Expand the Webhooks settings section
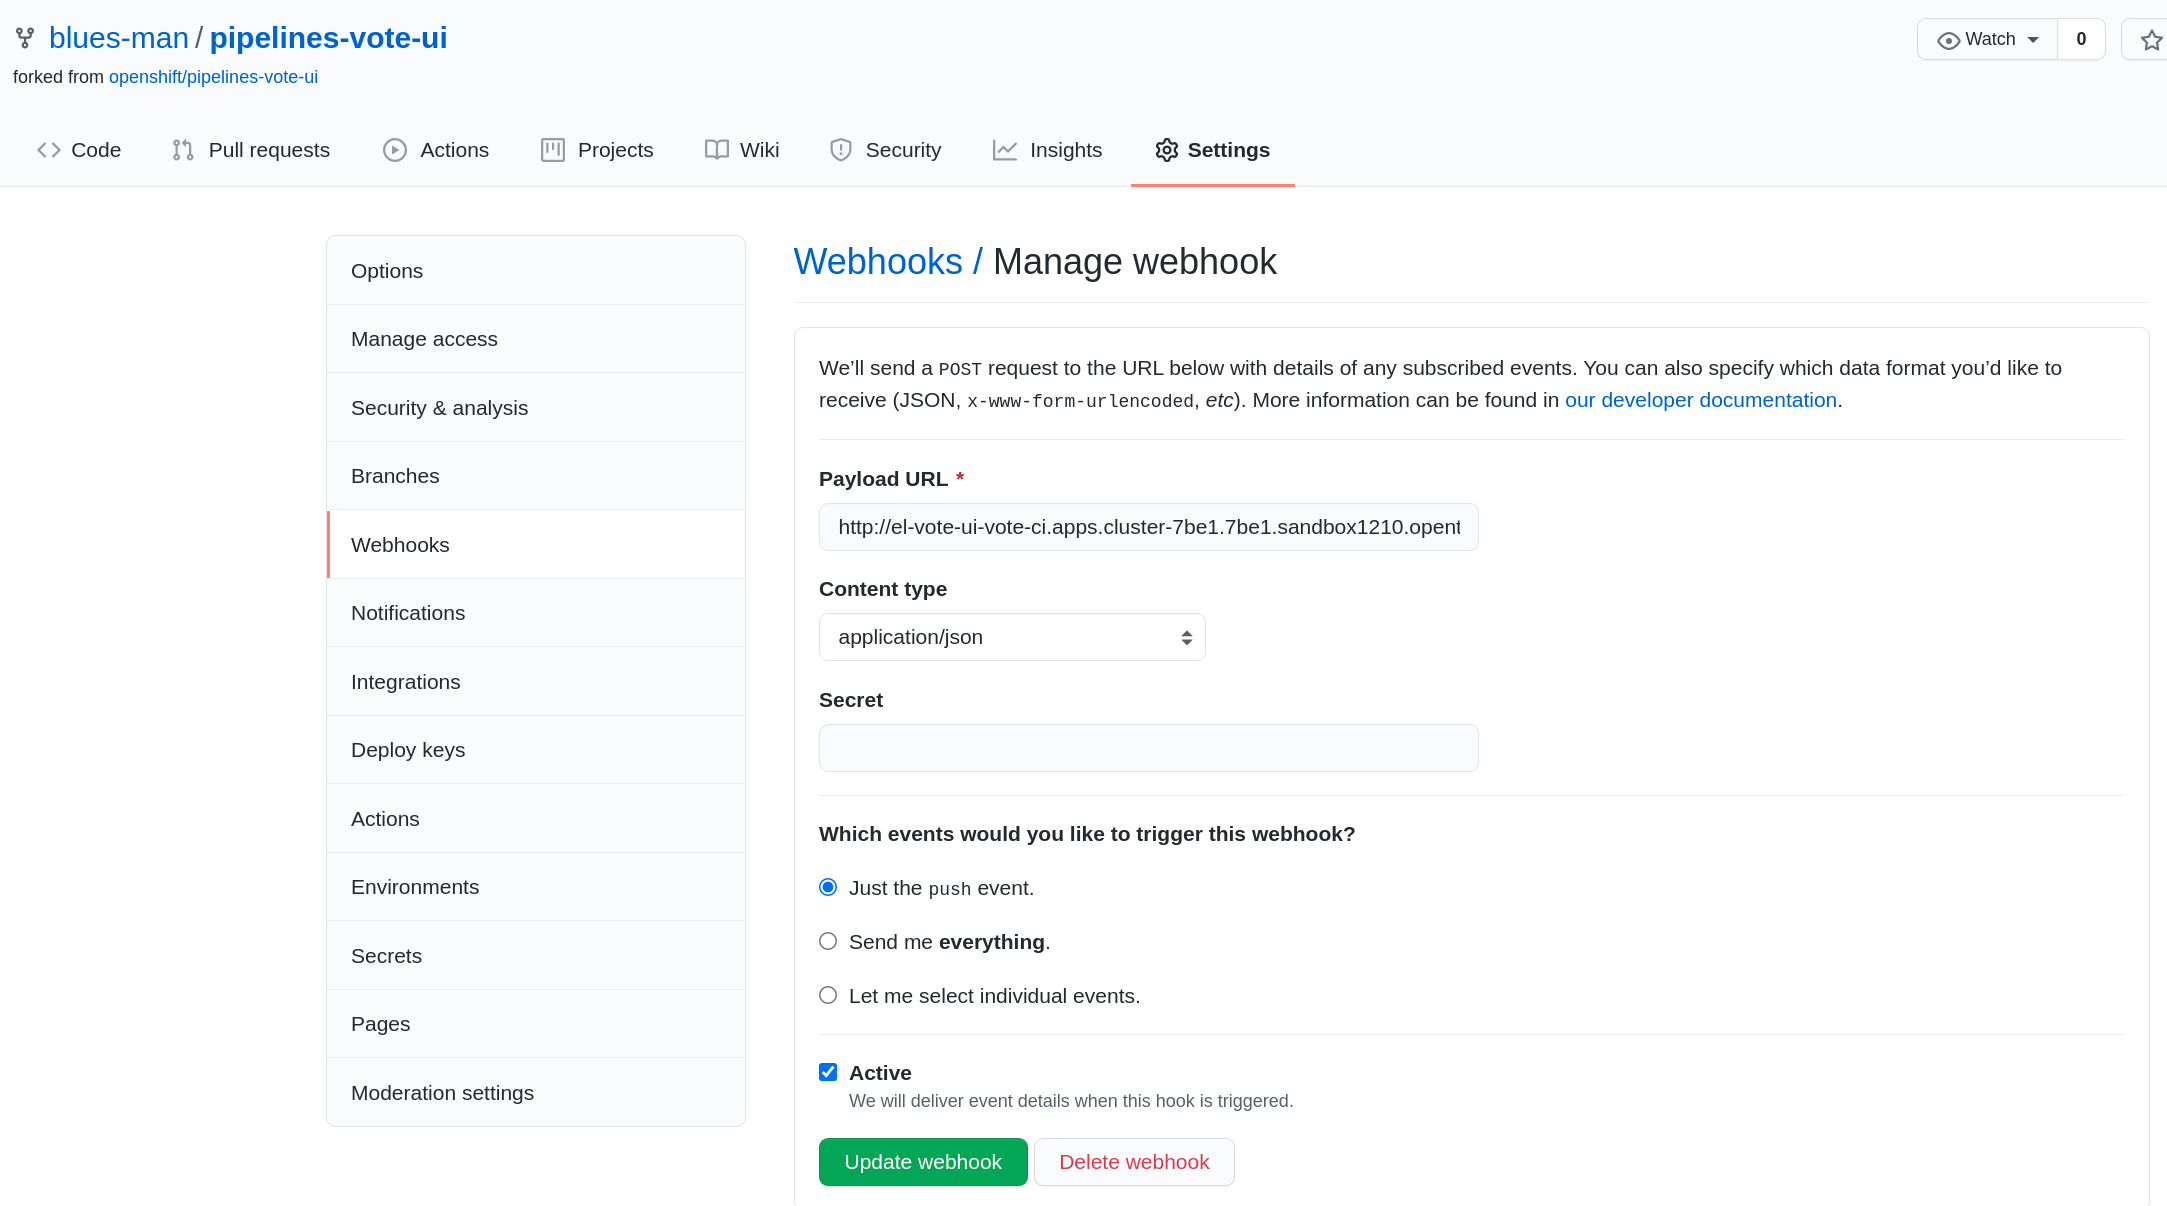The height and width of the screenshot is (1206, 2167). pos(401,544)
